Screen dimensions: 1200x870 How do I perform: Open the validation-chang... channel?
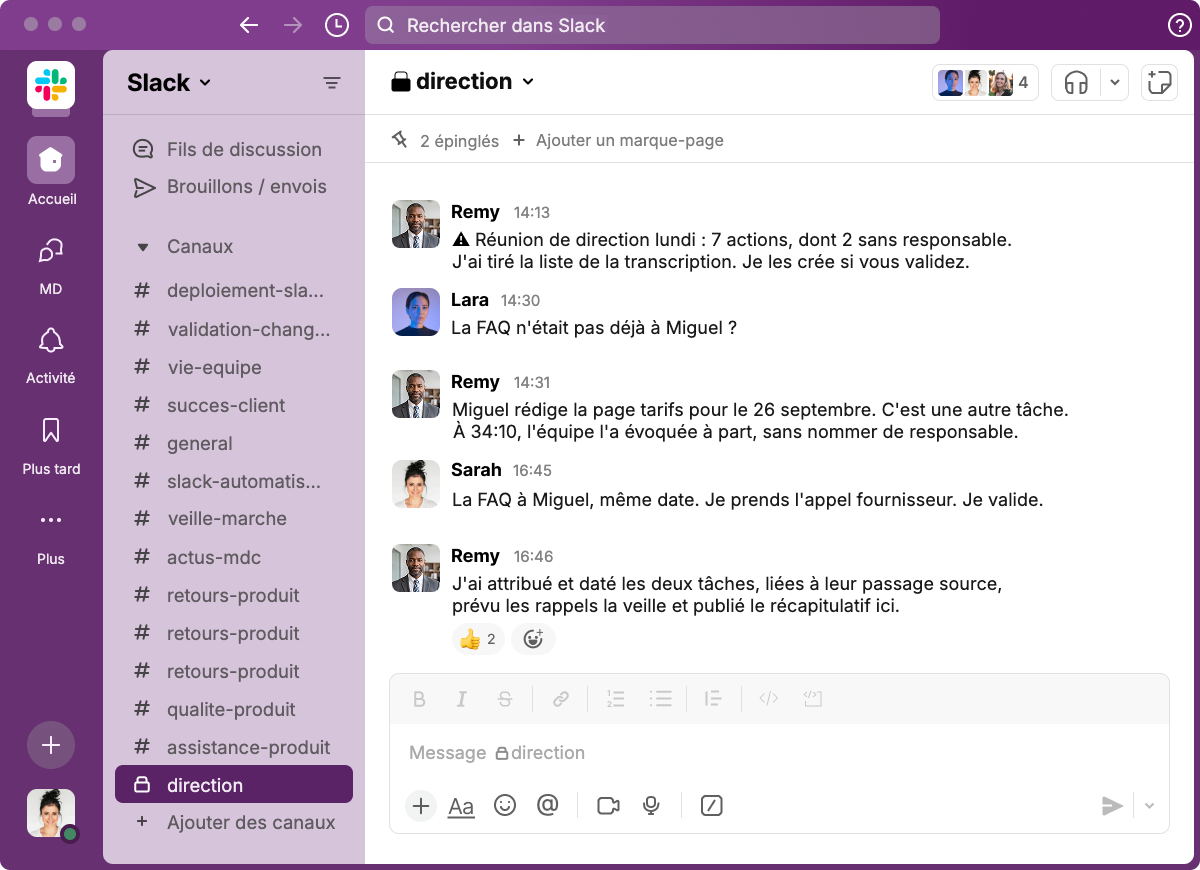point(234,329)
